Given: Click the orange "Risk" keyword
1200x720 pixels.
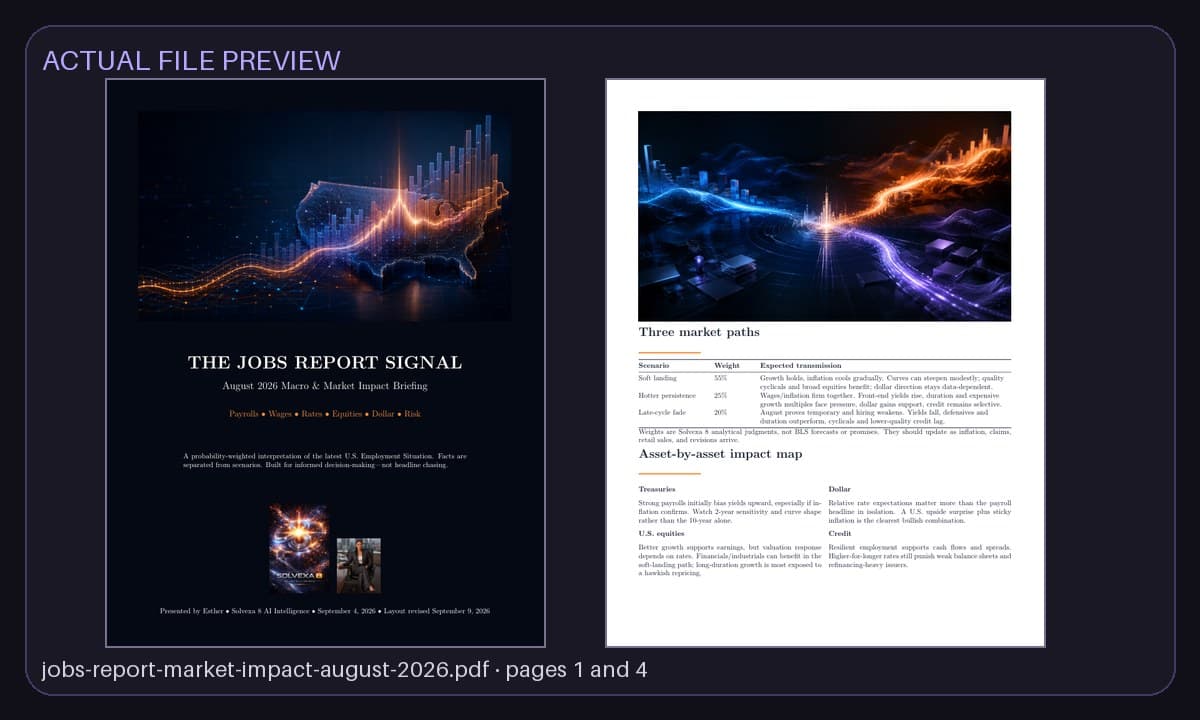Looking at the screenshot, I should click(413, 414).
